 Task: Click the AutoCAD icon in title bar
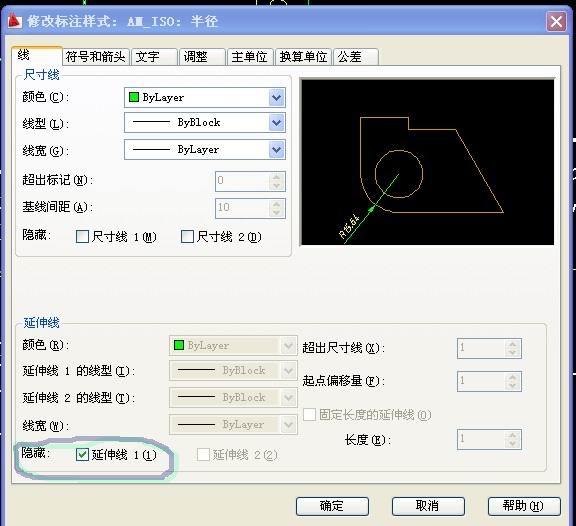click(15, 21)
